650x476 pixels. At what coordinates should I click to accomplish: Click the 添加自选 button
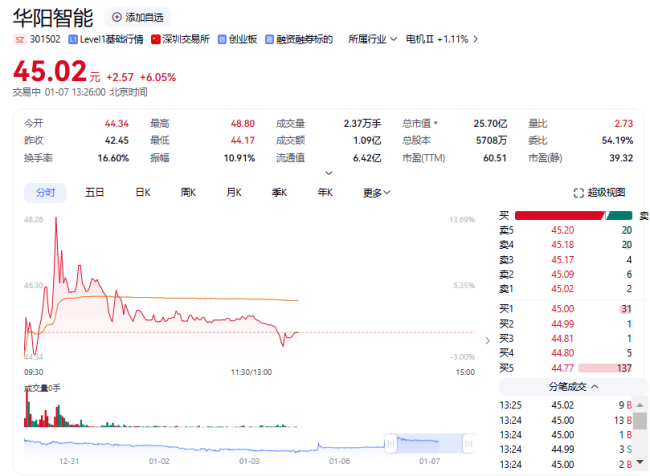tap(137, 17)
